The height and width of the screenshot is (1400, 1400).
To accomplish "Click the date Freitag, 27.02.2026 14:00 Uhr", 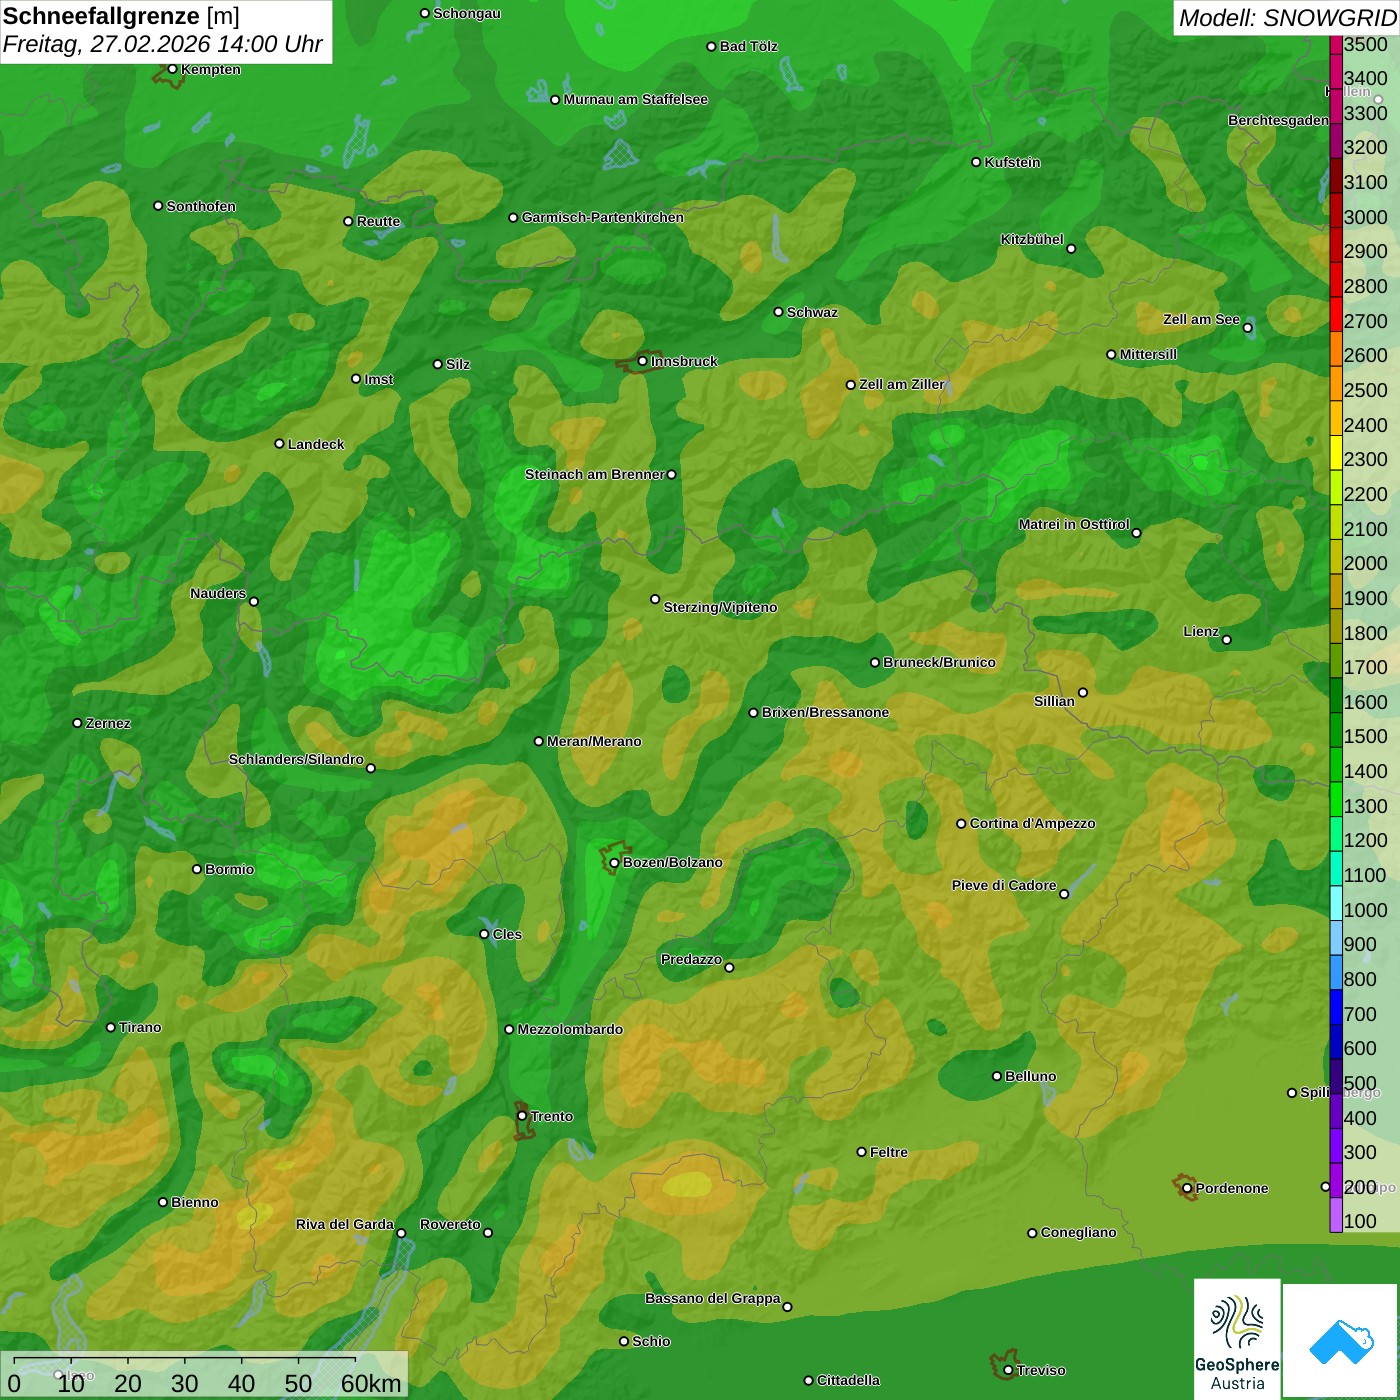I will coord(162,44).
